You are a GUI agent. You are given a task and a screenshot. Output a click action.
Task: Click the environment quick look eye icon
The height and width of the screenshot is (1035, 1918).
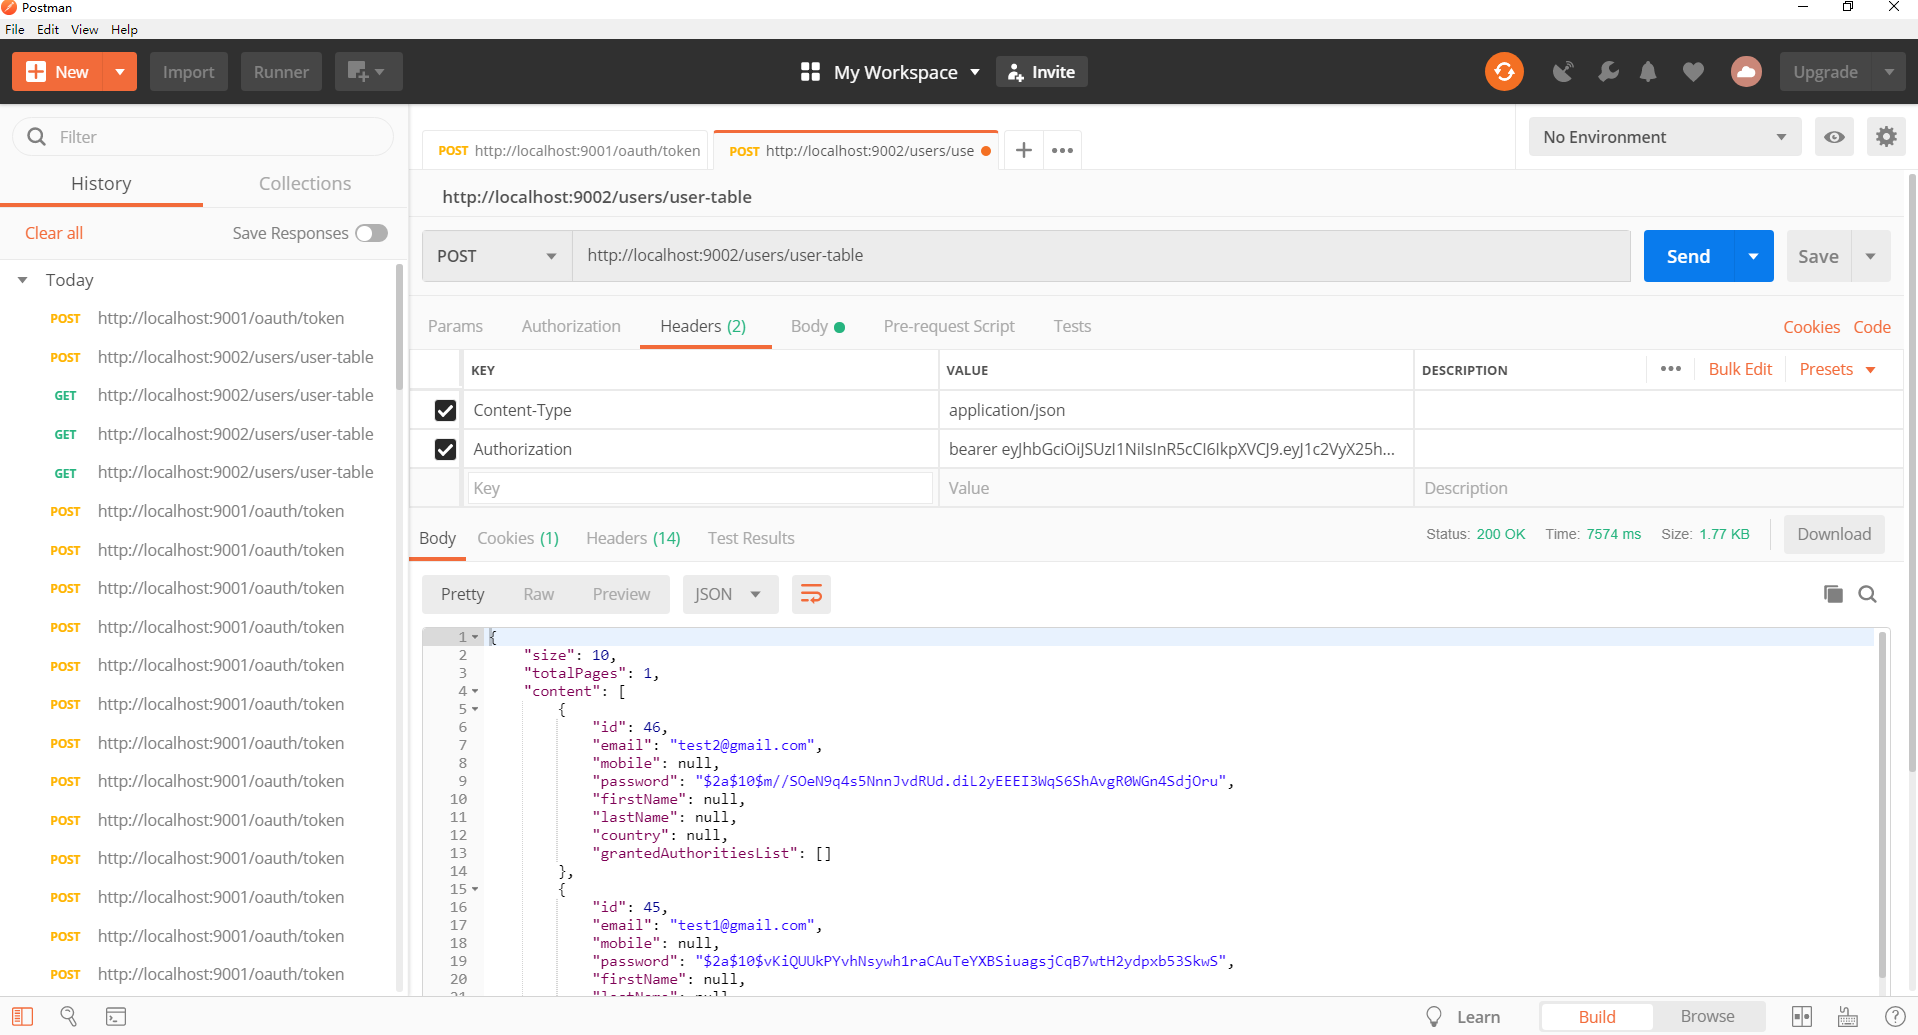coord(1834,137)
